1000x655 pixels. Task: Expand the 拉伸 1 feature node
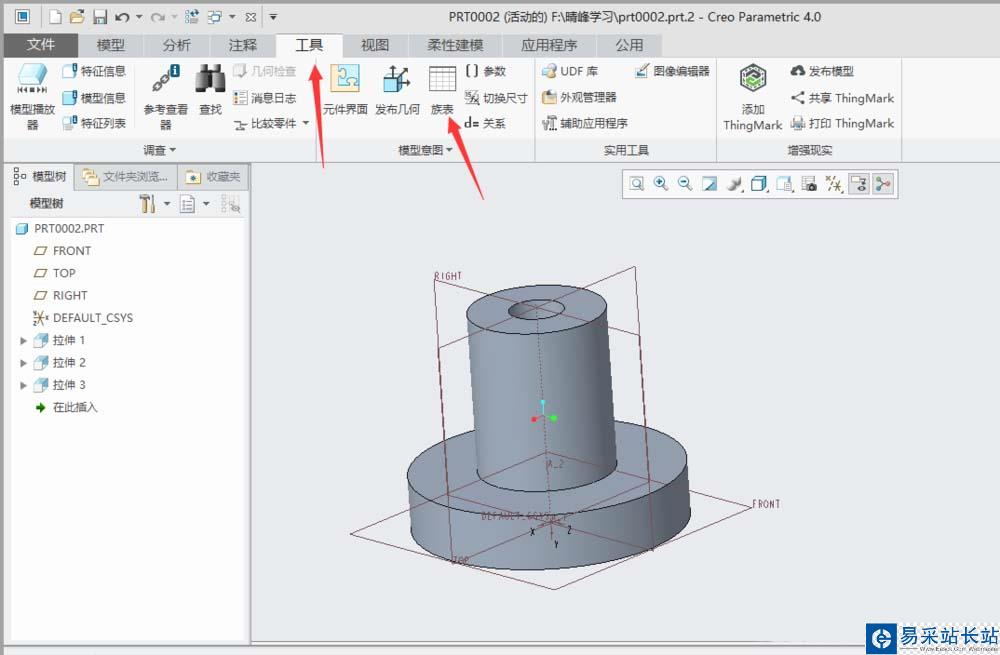tap(24, 341)
